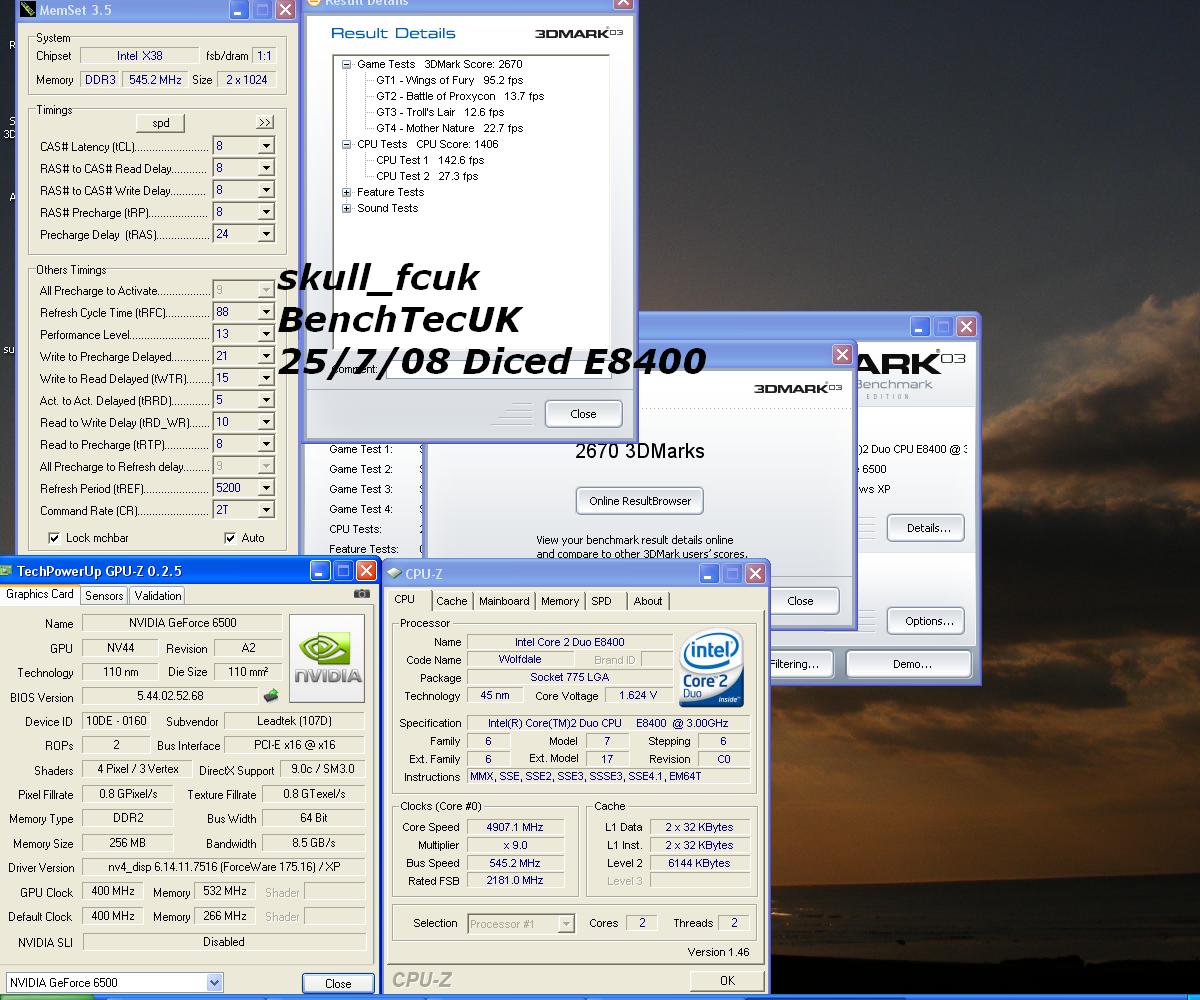Switch to the Validation tab in GPU-Z

pos(158,596)
